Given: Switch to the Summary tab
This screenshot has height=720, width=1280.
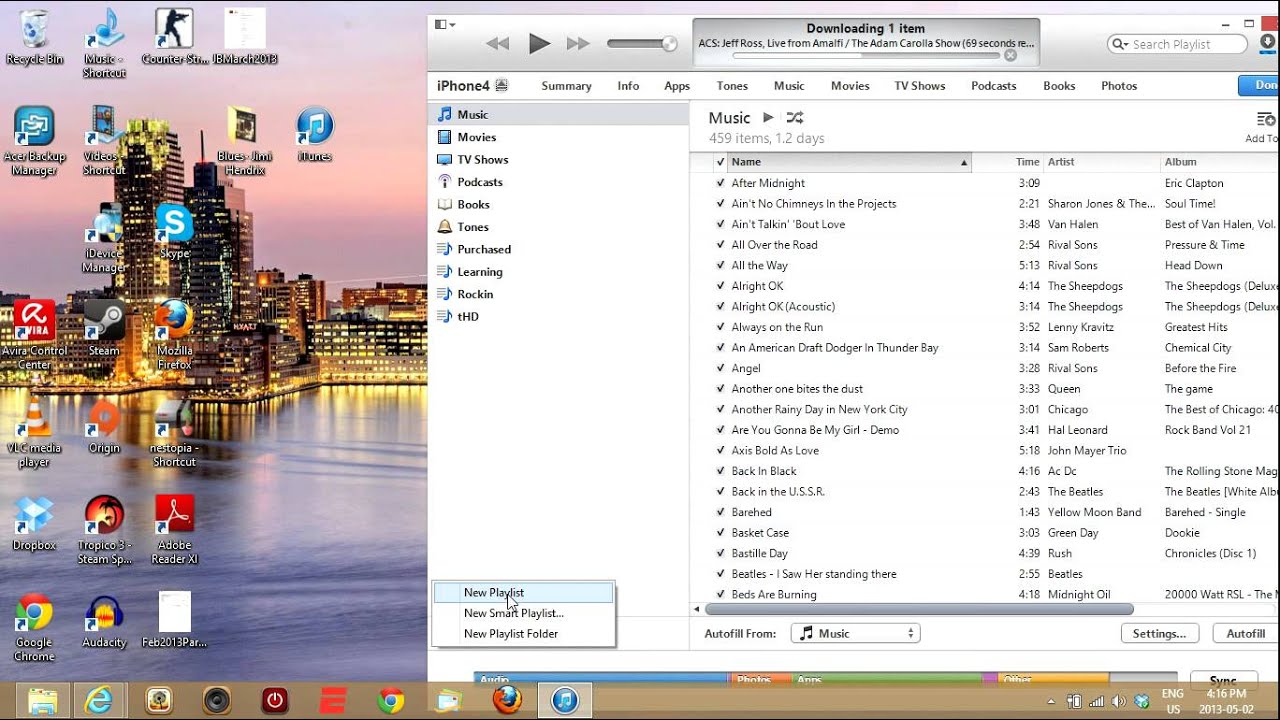Looking at the screenshot, I should click(566, 86).
